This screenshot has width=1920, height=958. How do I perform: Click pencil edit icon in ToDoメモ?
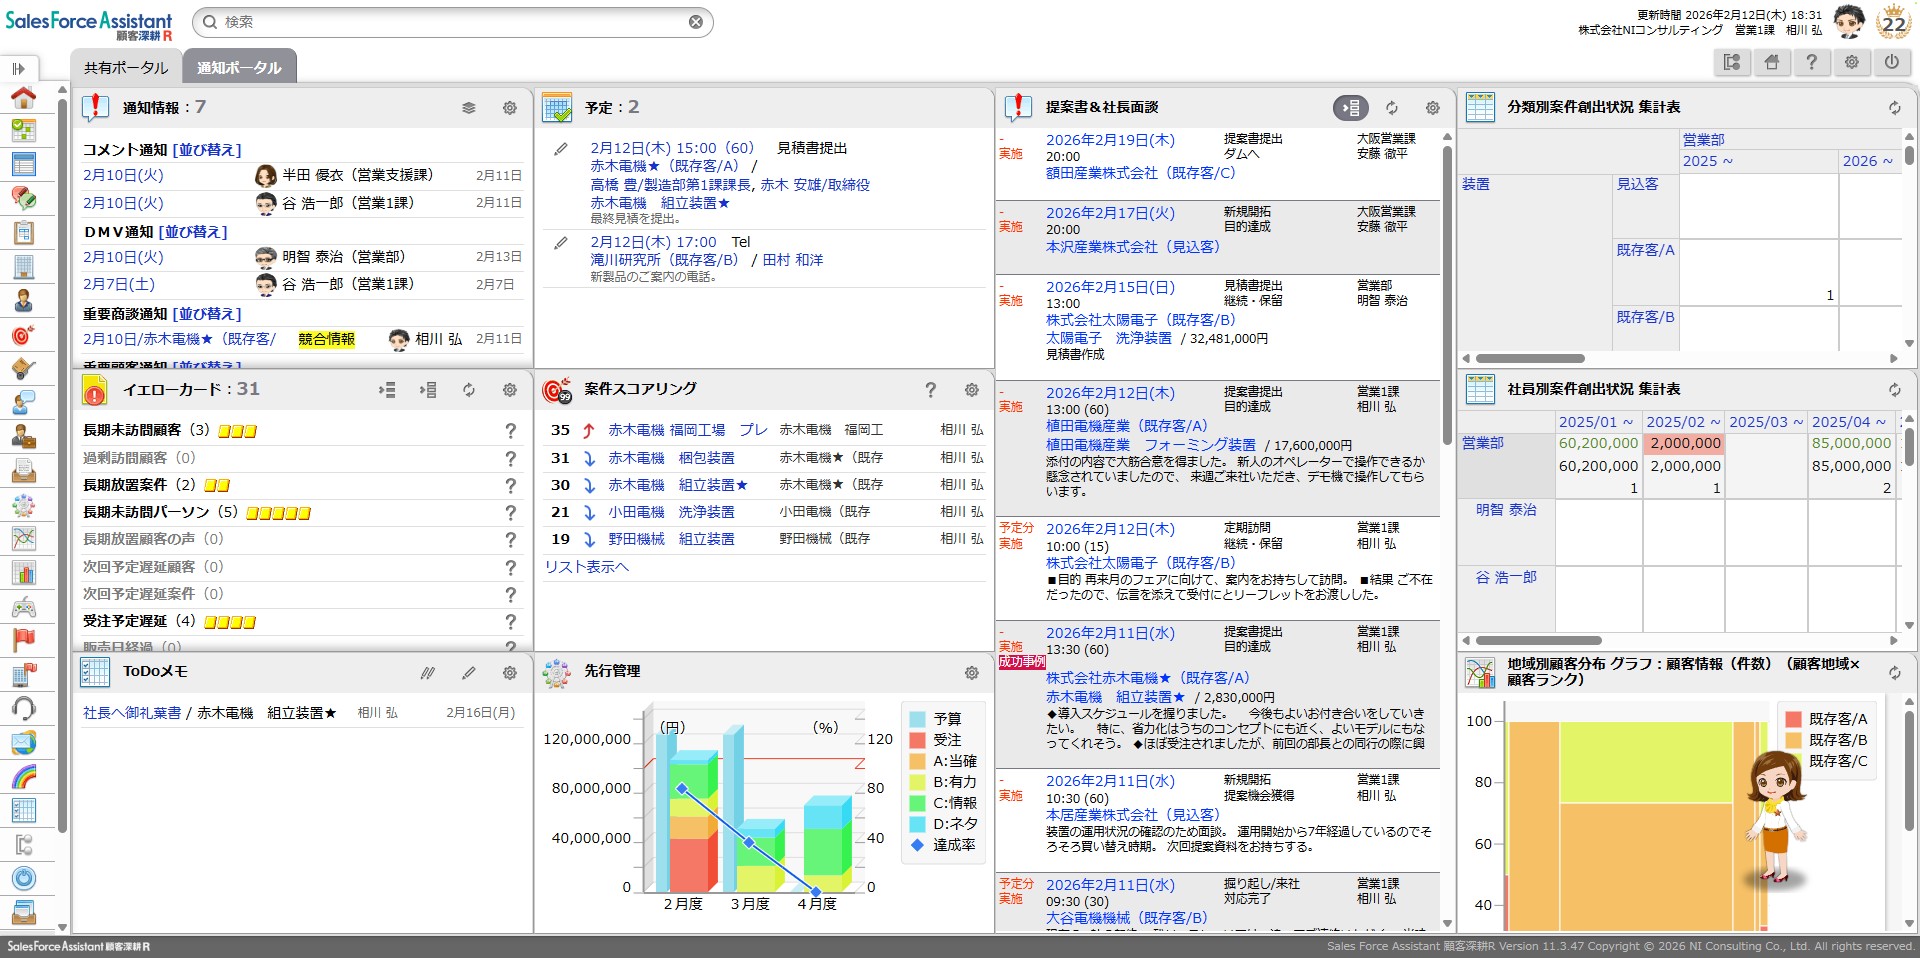coord(469,673)
